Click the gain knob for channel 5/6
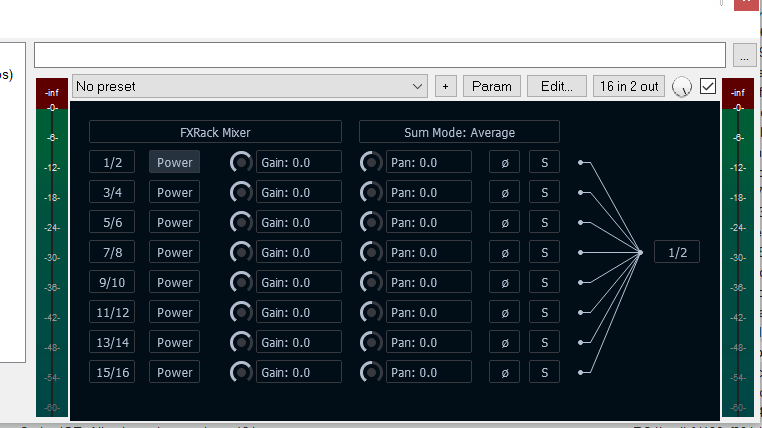Viewport: 762px width, 428px height. [x=241, y=223]
